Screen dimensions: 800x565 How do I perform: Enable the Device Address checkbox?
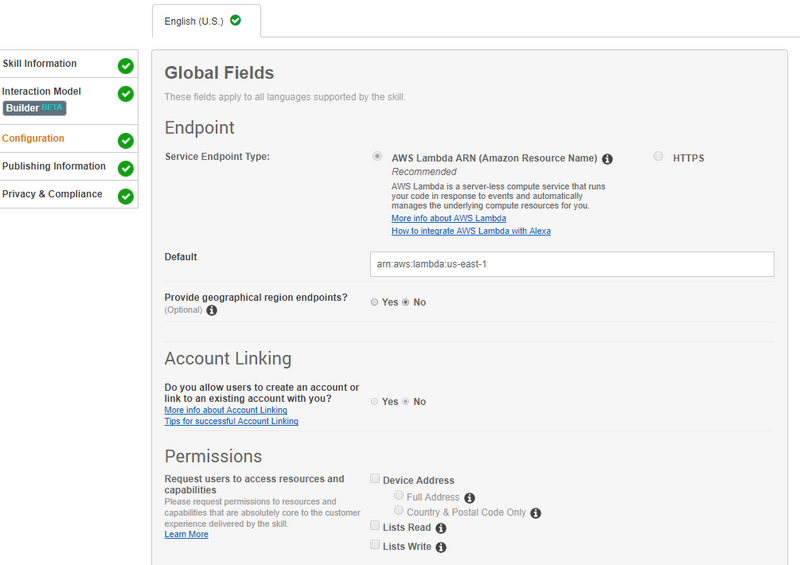pyautogui.click(x=375, y=478)
